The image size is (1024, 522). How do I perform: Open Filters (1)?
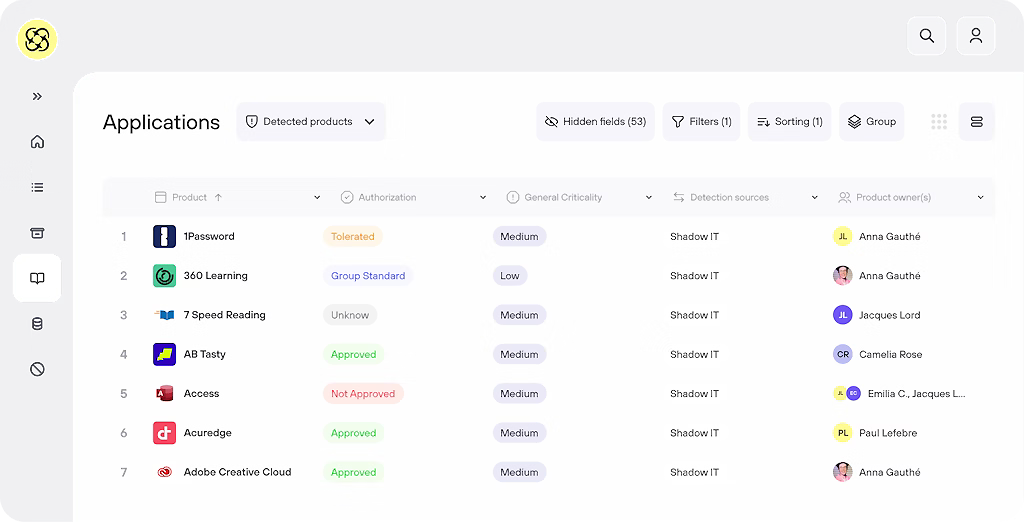(701, 122)
